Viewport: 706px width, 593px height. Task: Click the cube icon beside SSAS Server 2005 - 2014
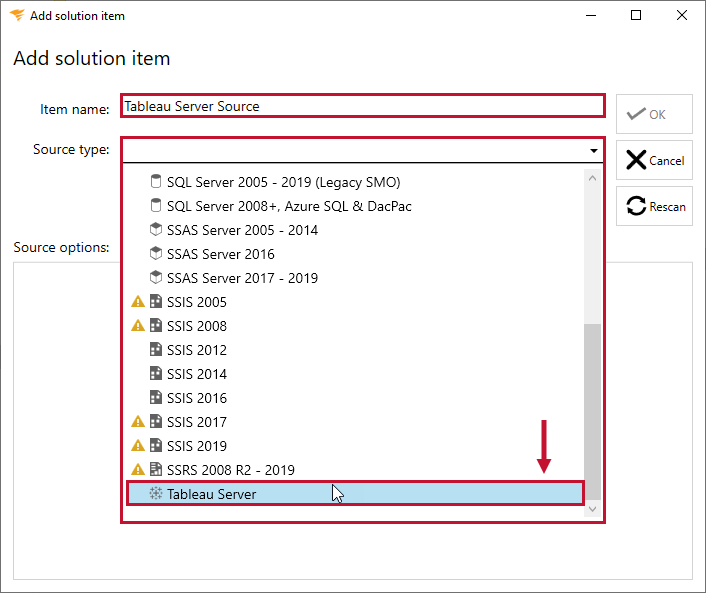(156, 230)
